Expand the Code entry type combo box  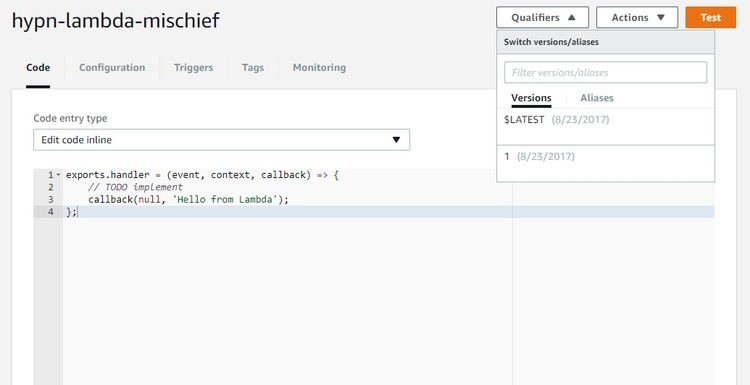pos(221,140)
